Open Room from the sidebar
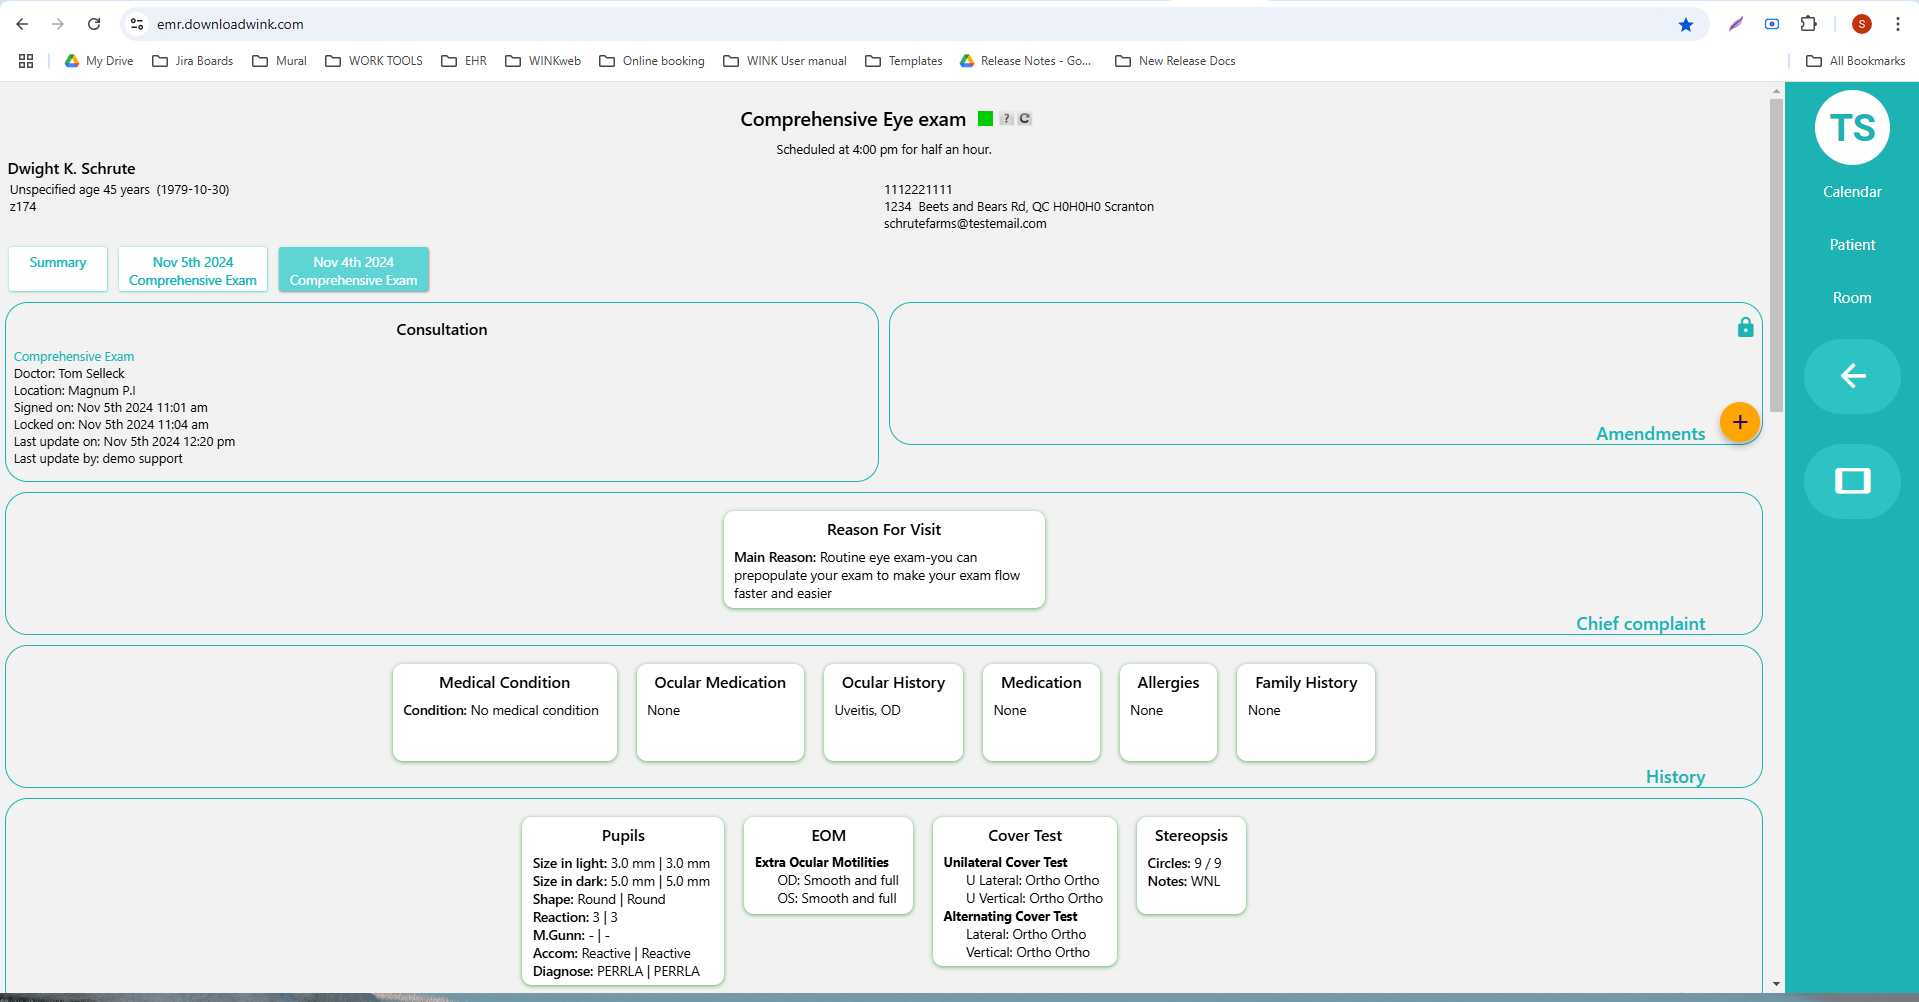This screenshot has height=1002, width=1919. (x=1852, y=298)
